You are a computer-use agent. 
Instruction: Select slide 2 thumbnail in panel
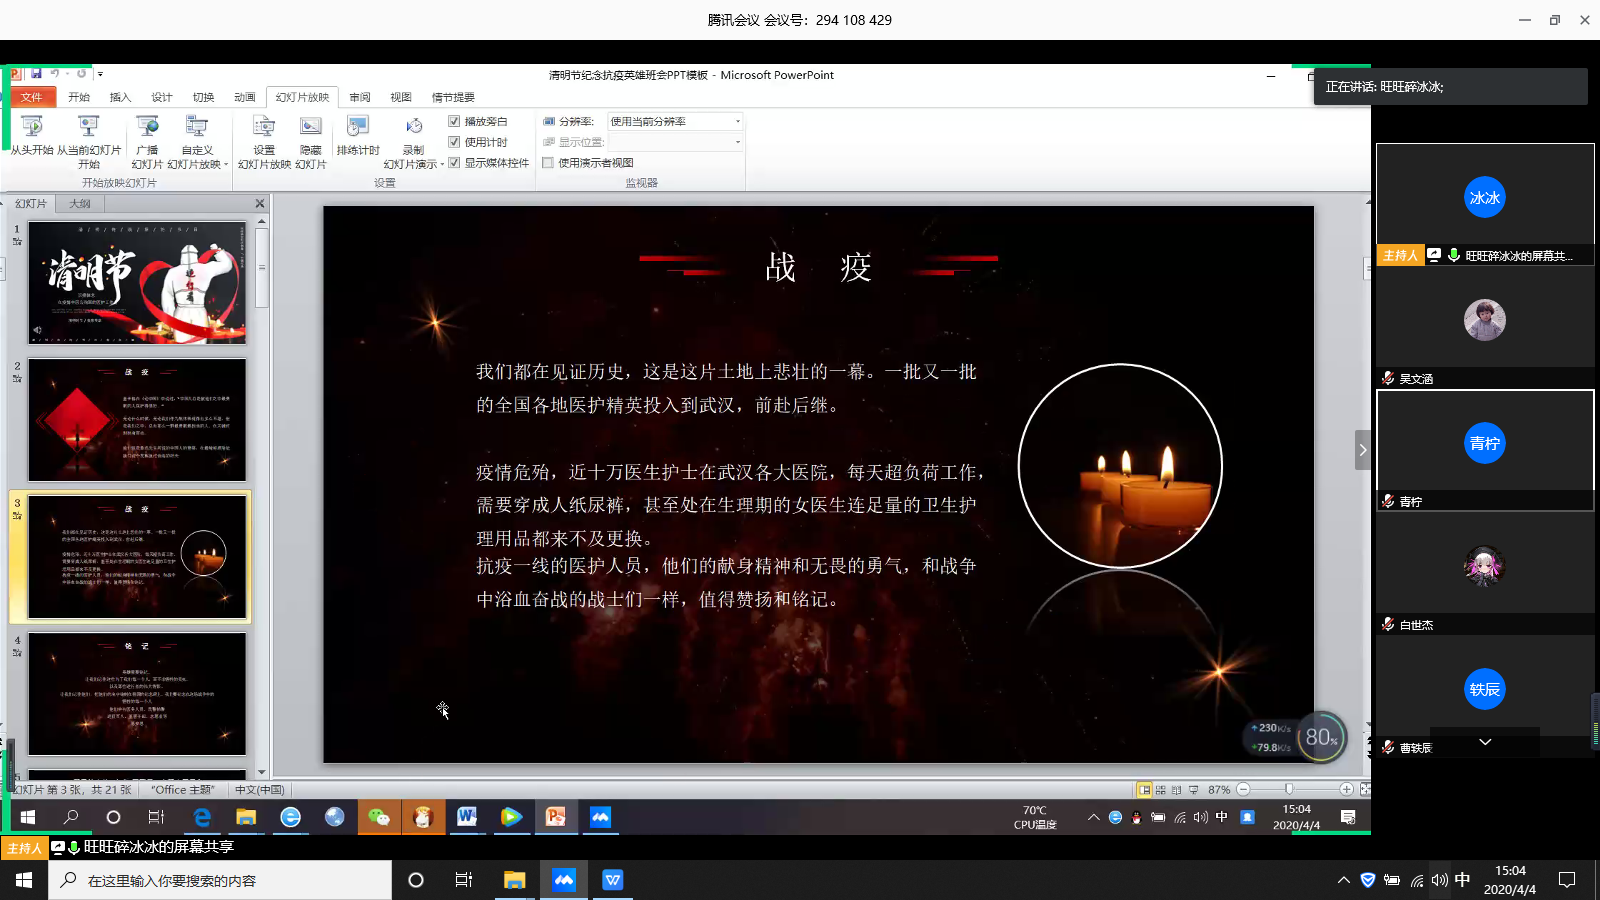tap(137, 420)
